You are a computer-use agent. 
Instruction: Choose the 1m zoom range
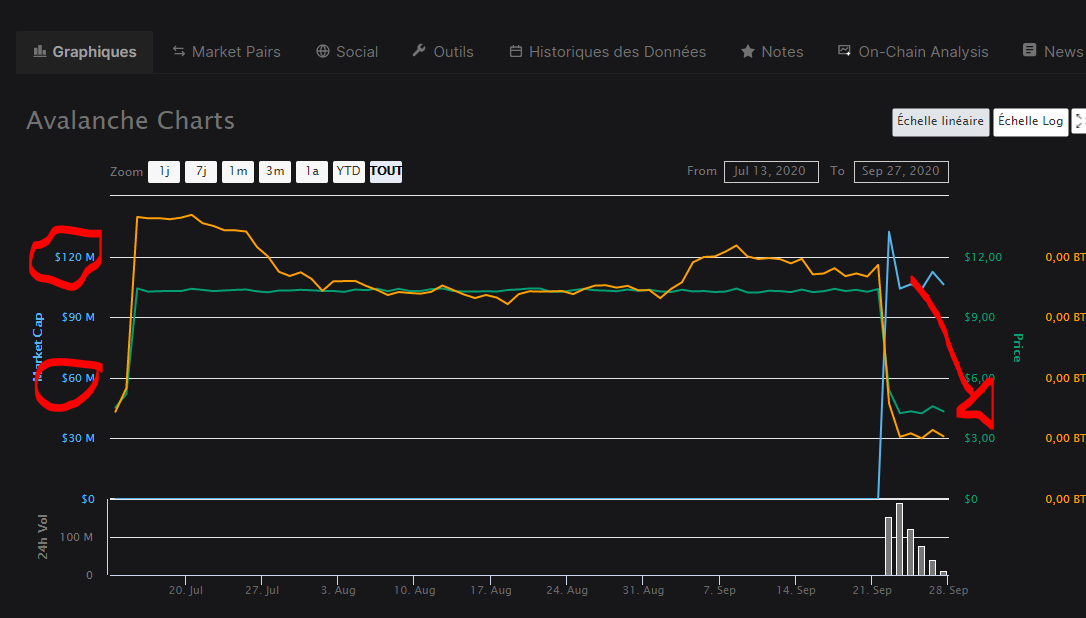(238, 171)
